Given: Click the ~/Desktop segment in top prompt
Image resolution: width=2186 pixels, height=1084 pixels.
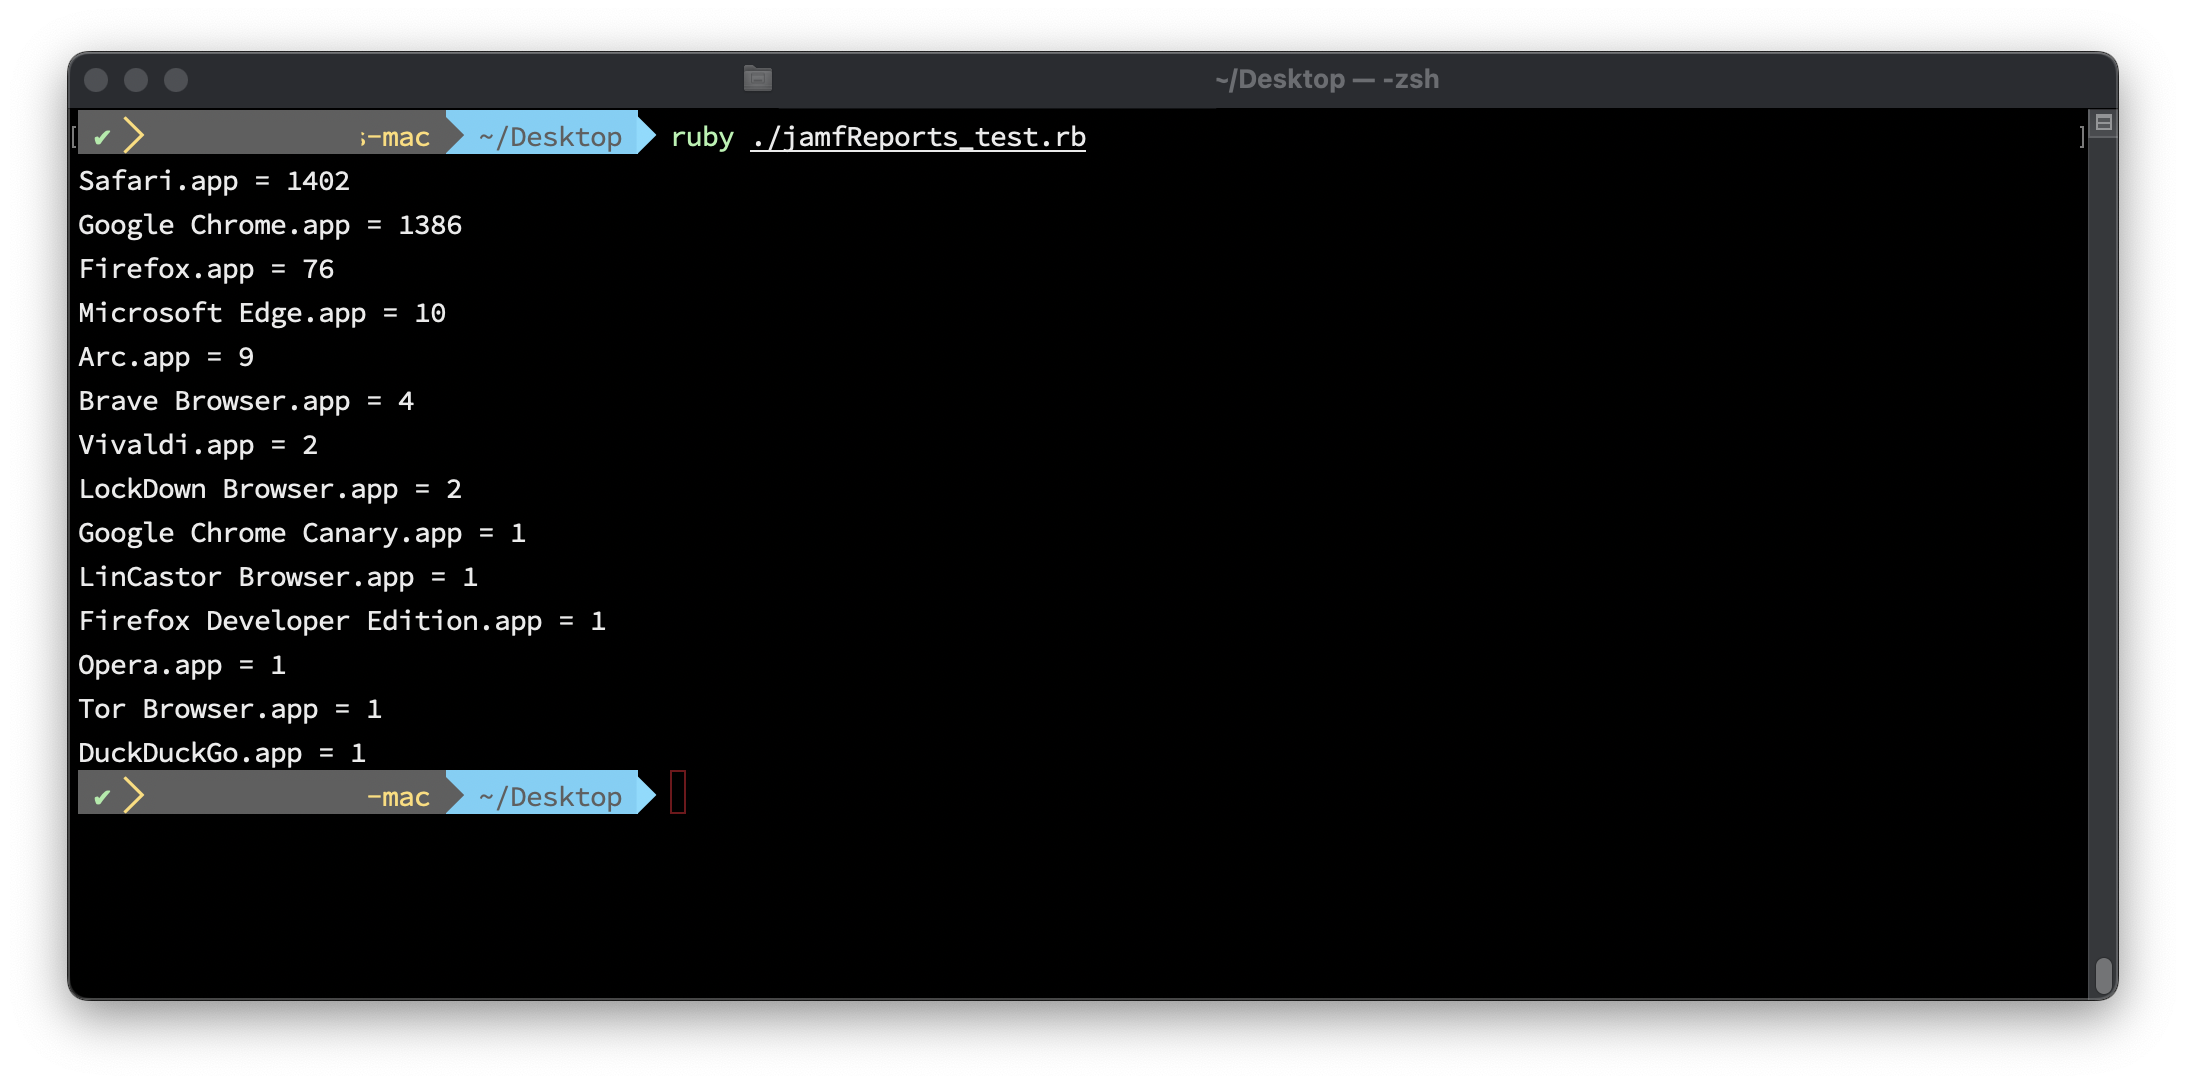Looking at the screenshot, I should pyautogui.click(x=550, y=137).
